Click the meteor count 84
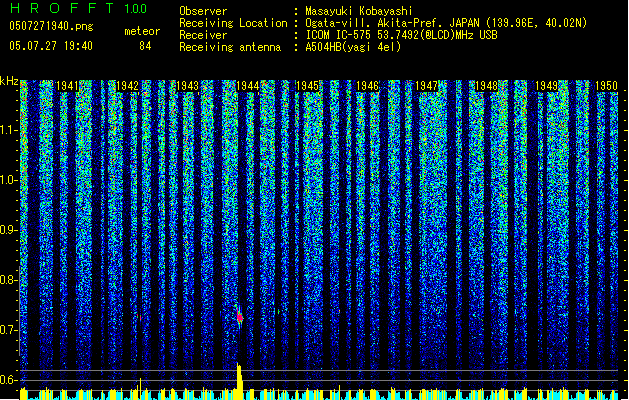 coord(145,46)
